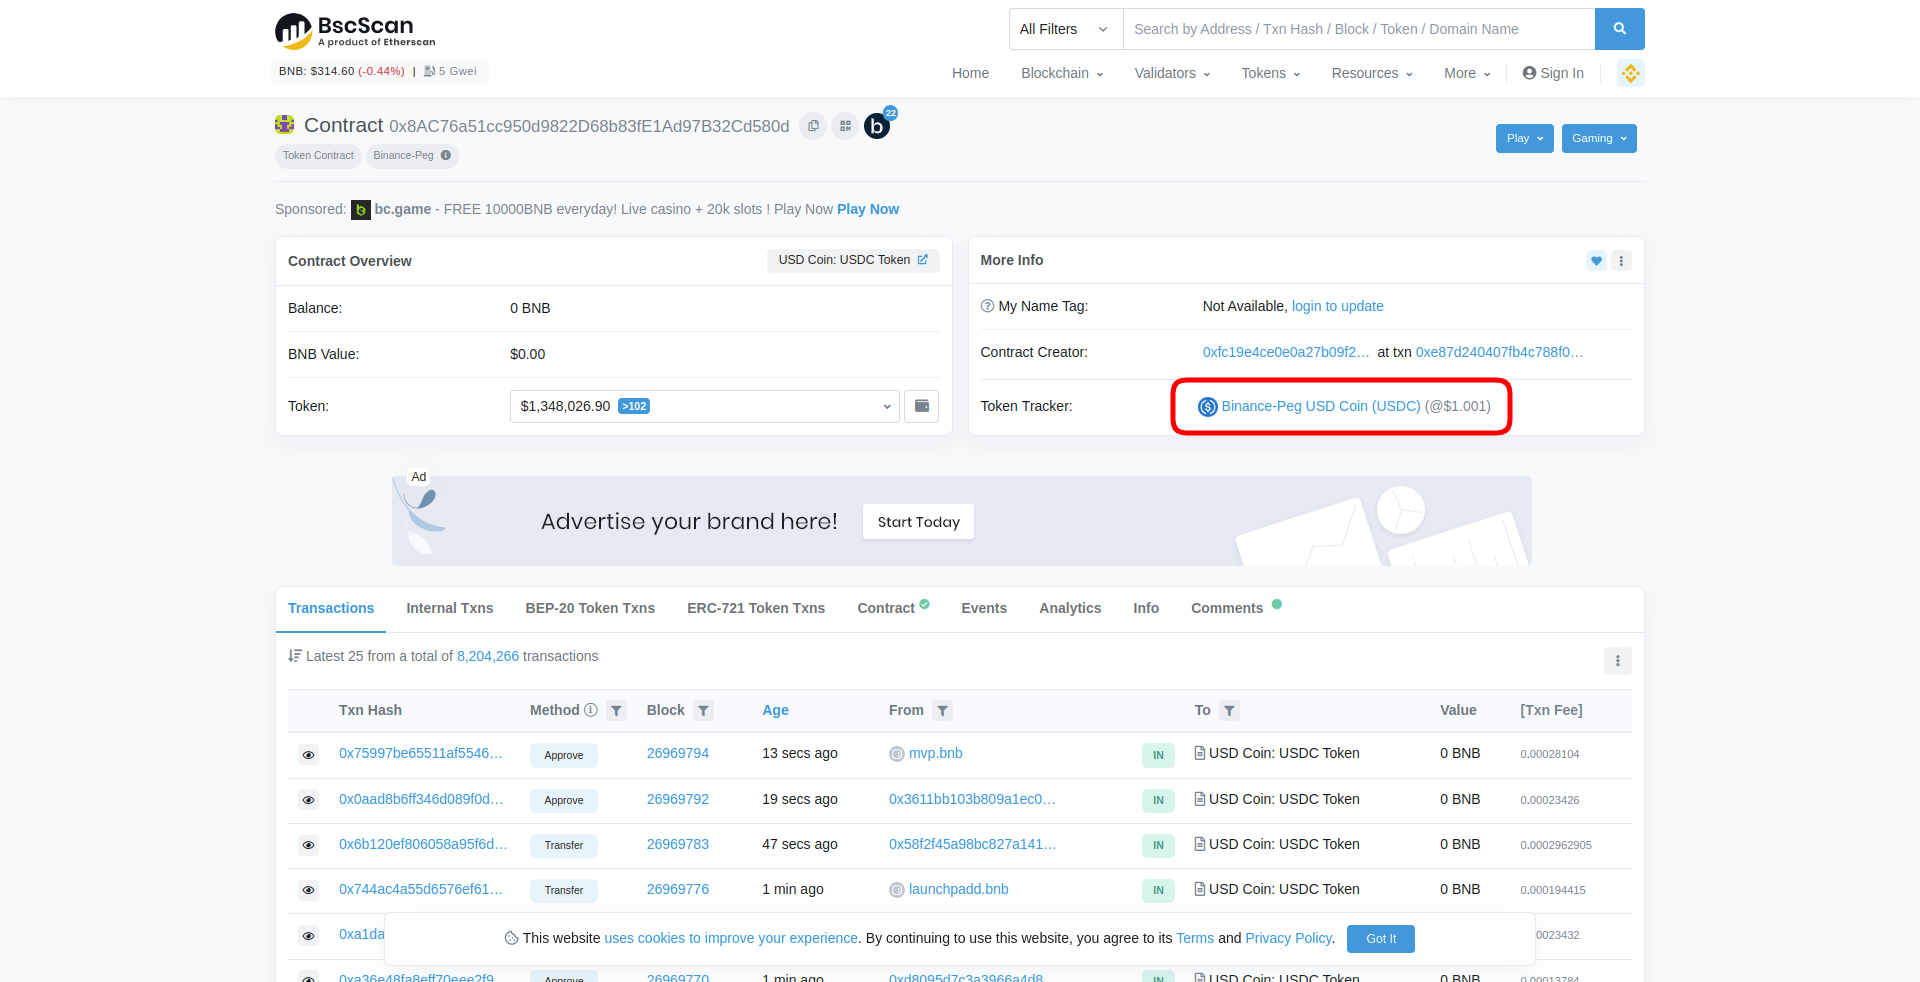Click the Token Contract tag
The image size is (1920, 982).
(x=318, y=155)
